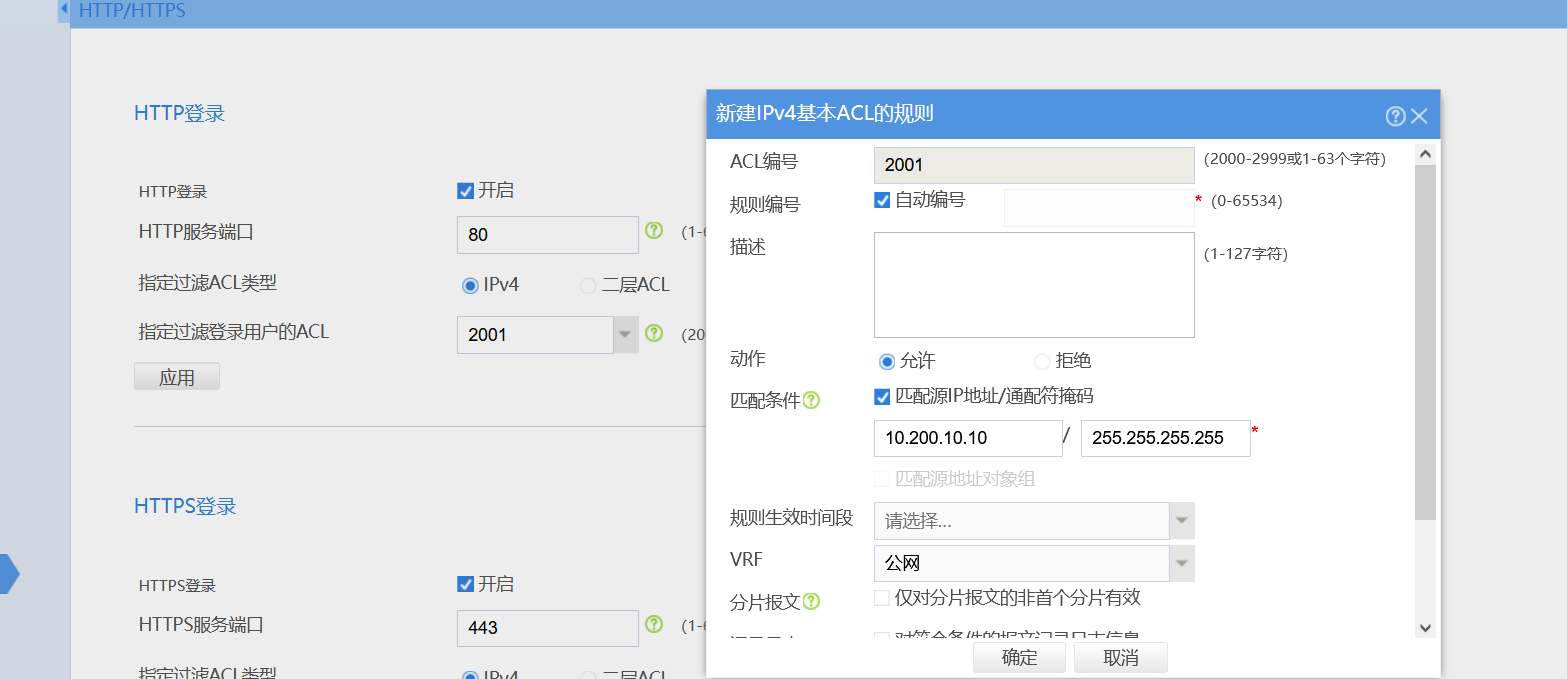Toggle the 自动编号 checkbox

point(882,200)
